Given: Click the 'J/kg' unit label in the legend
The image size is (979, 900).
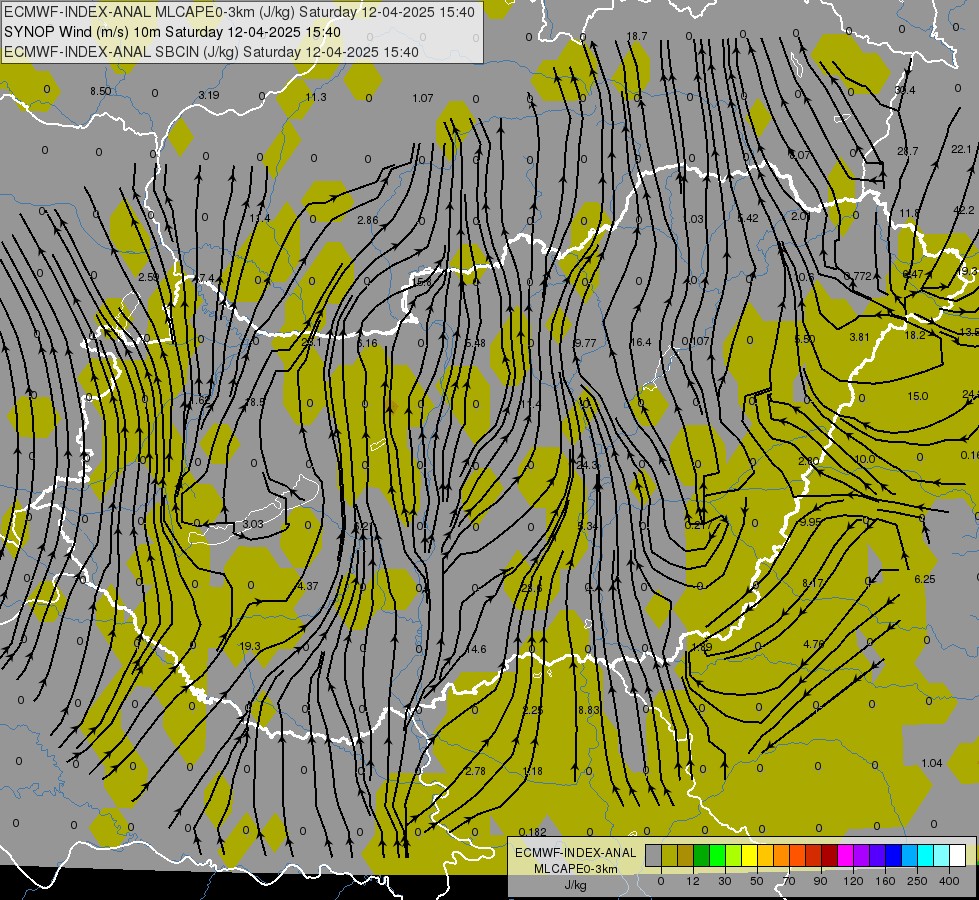Looking at the screenshot, I should [x=575, y=885].
